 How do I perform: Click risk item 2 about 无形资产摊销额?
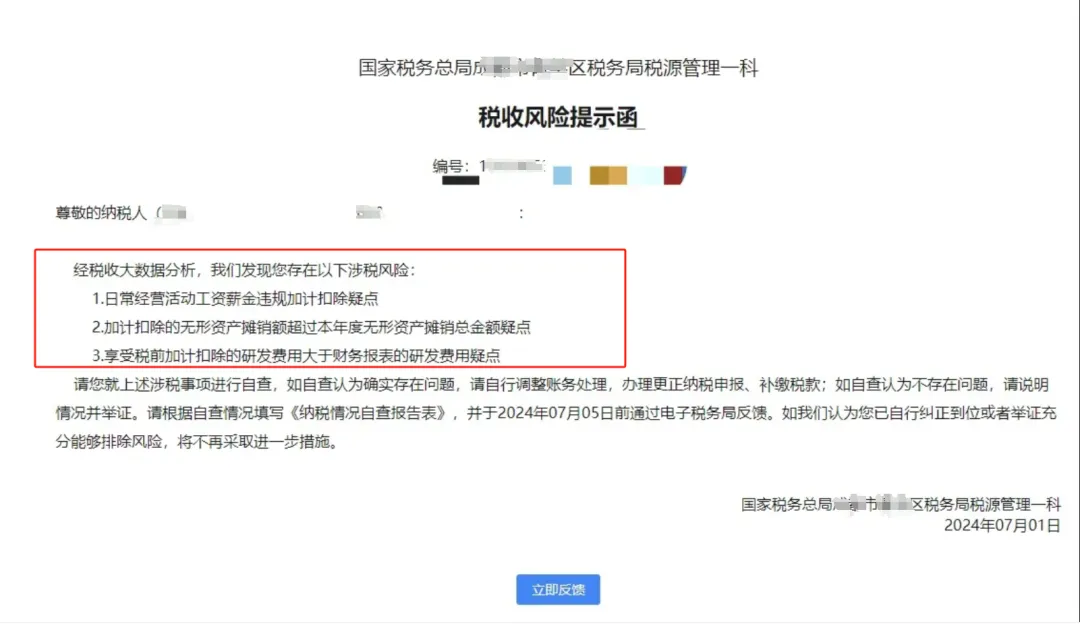click(x=311, y=327)
